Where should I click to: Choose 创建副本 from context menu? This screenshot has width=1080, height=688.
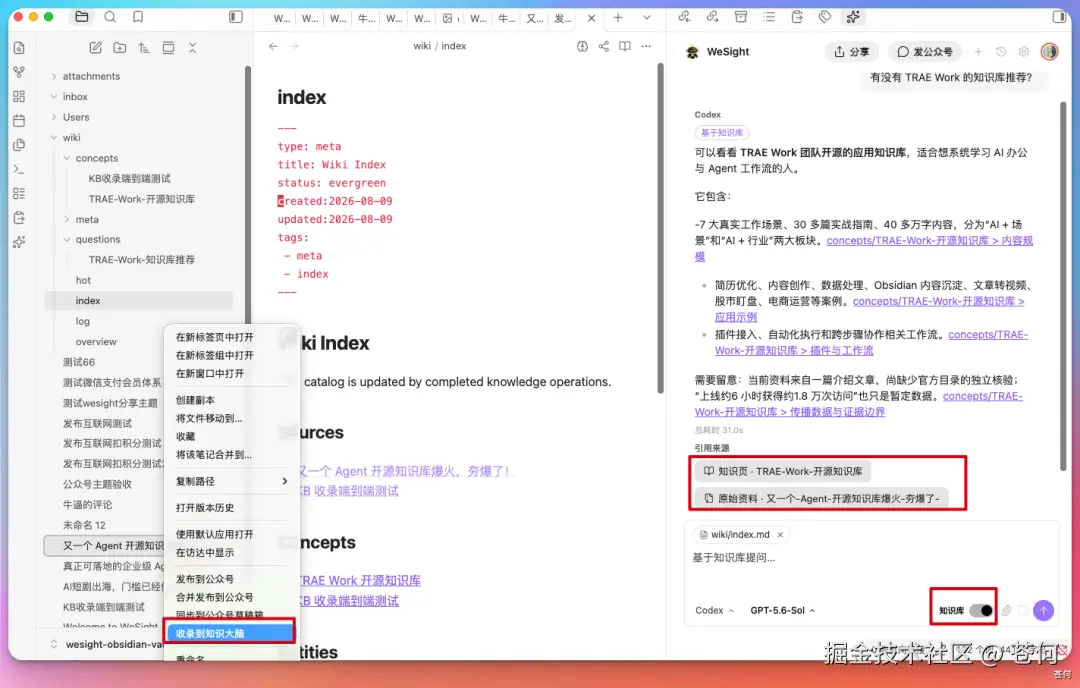(x=195, y=399)
